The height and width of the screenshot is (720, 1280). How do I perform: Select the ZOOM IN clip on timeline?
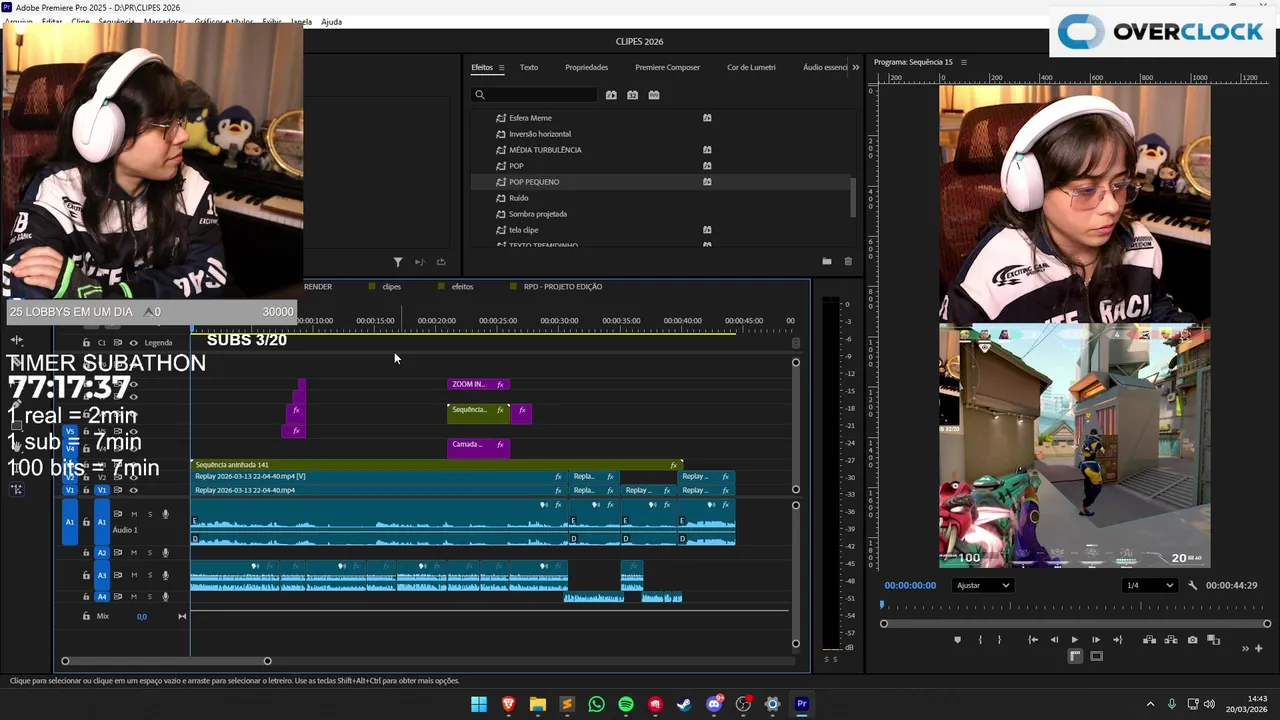[x=478, y=384]
